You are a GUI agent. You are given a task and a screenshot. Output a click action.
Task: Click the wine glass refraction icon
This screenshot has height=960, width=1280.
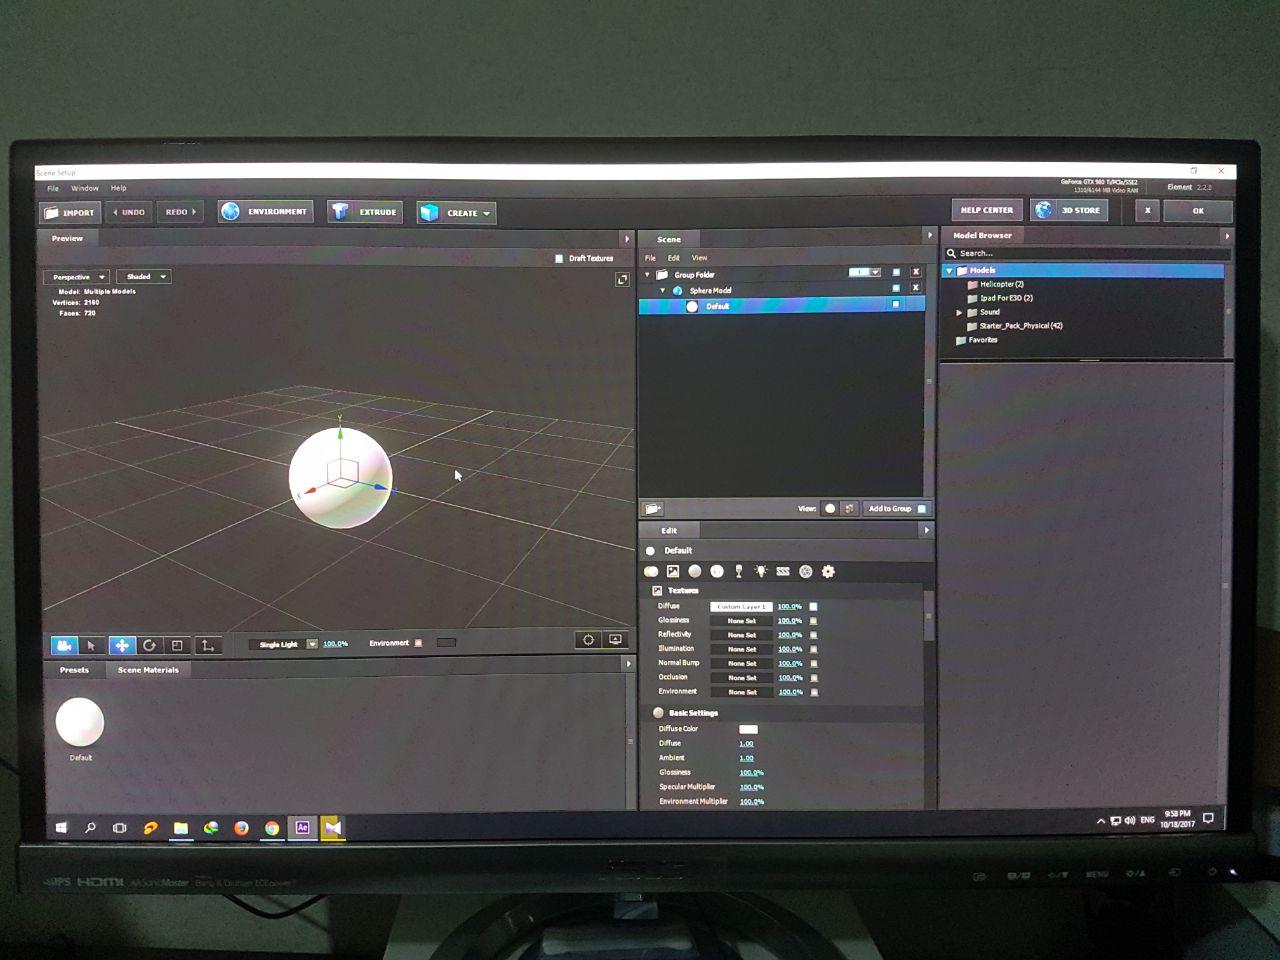[x=739, y=571]
